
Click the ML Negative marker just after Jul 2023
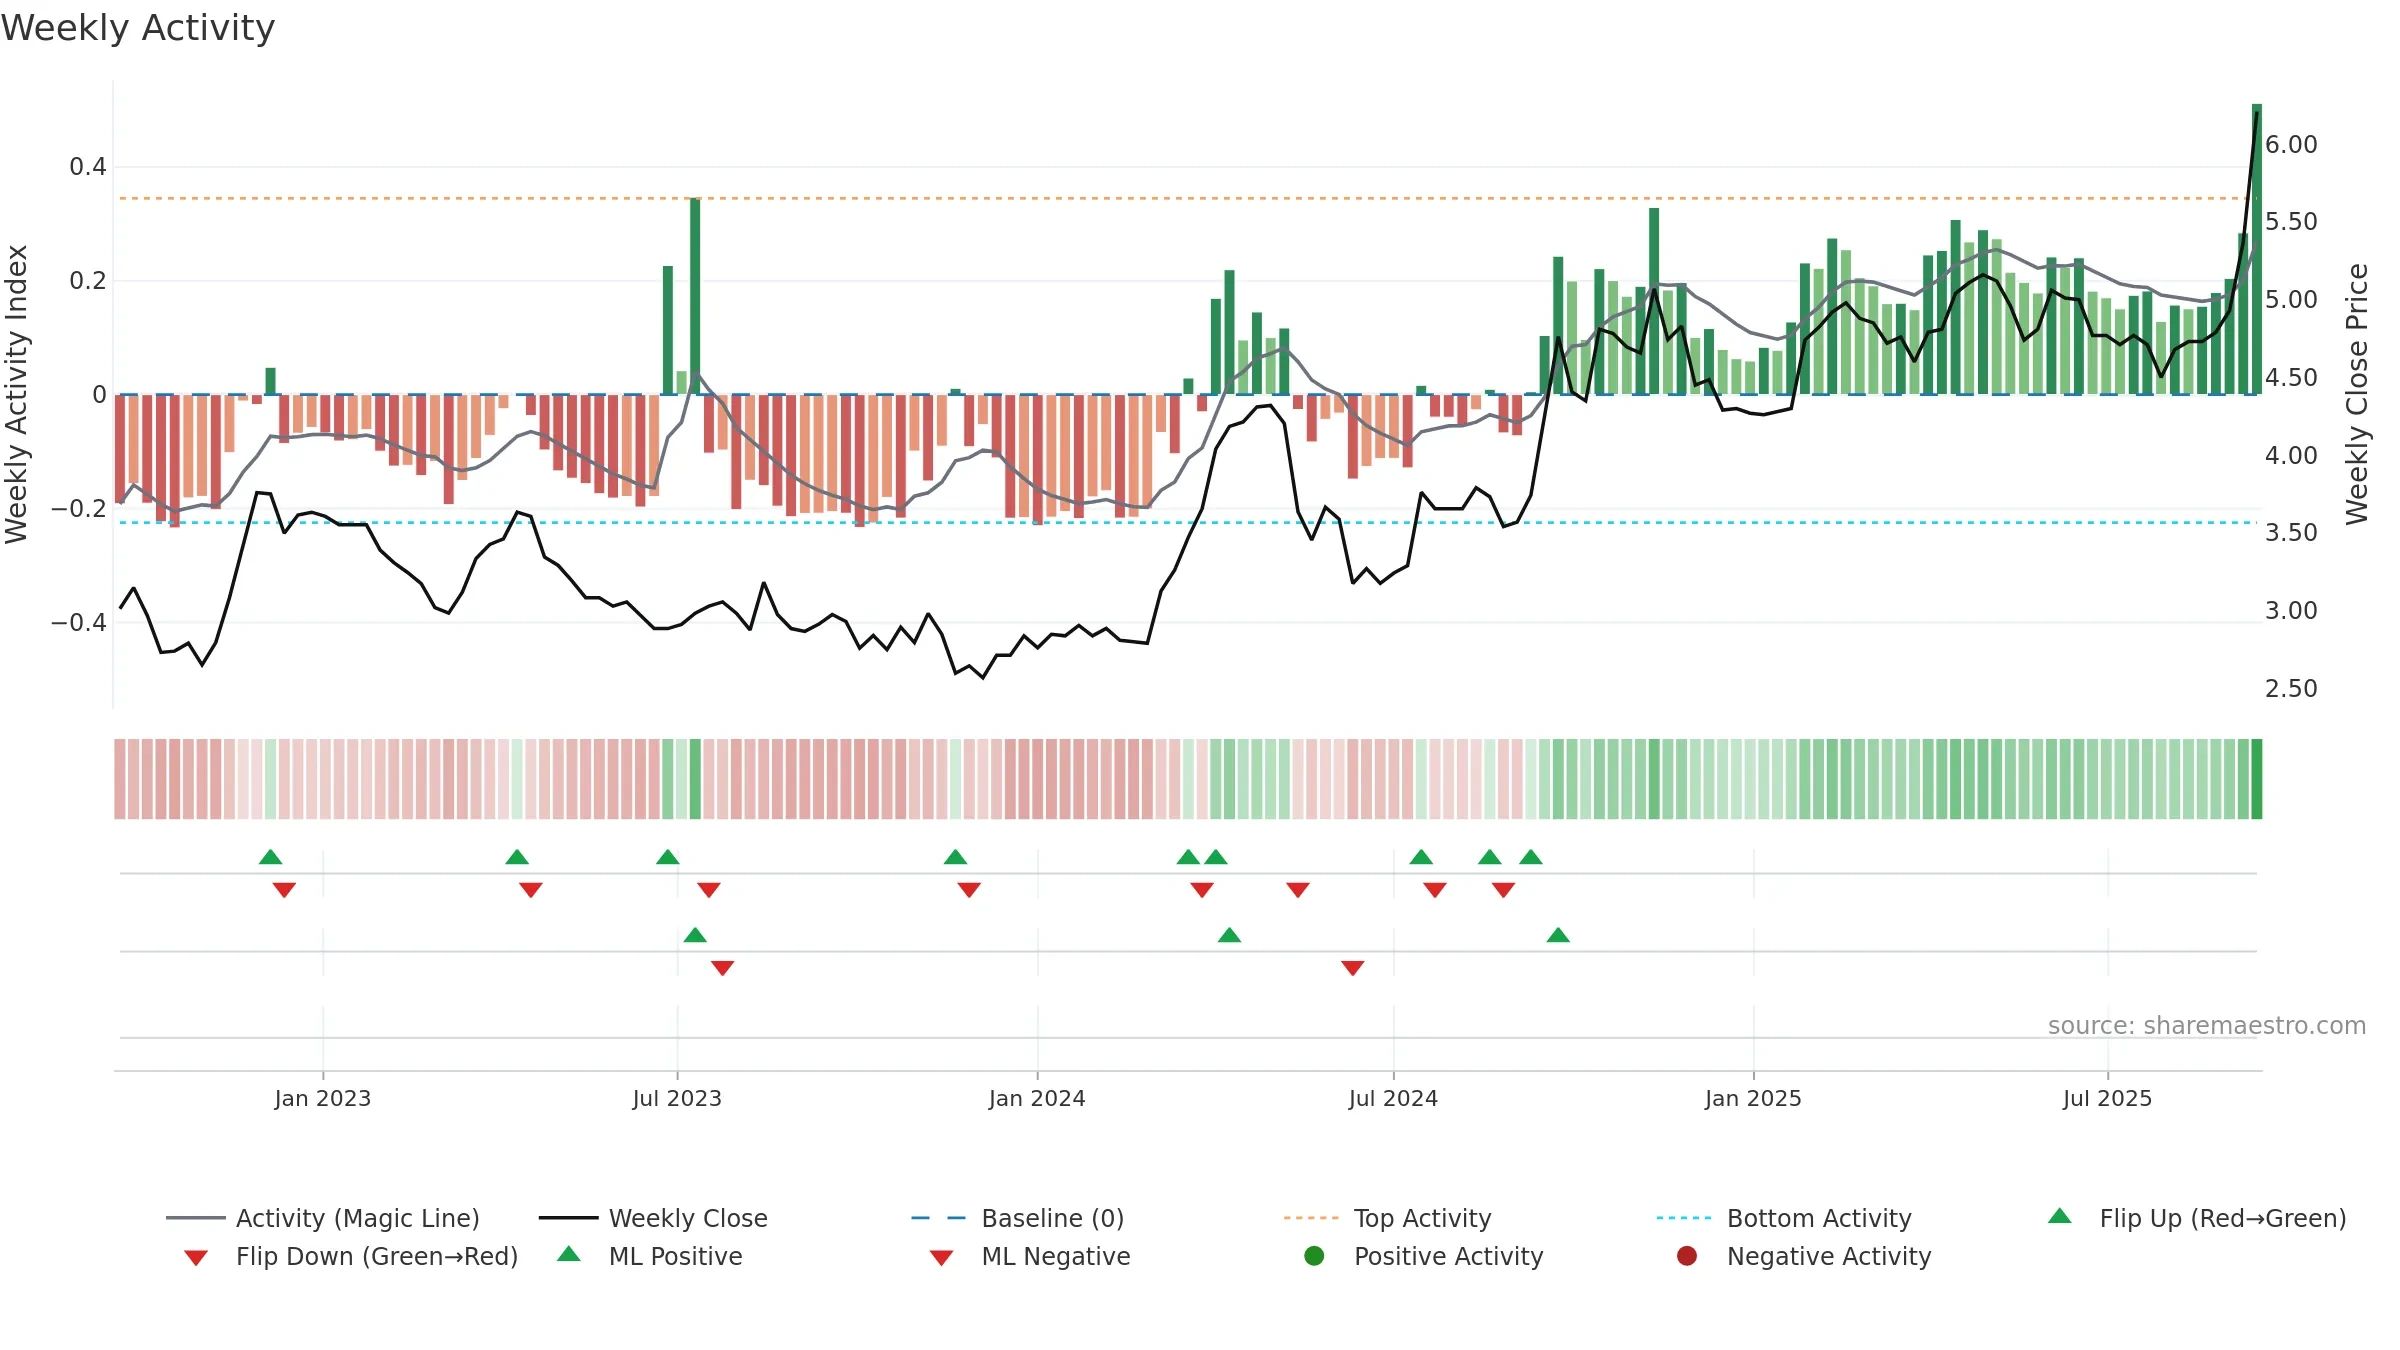723,968
